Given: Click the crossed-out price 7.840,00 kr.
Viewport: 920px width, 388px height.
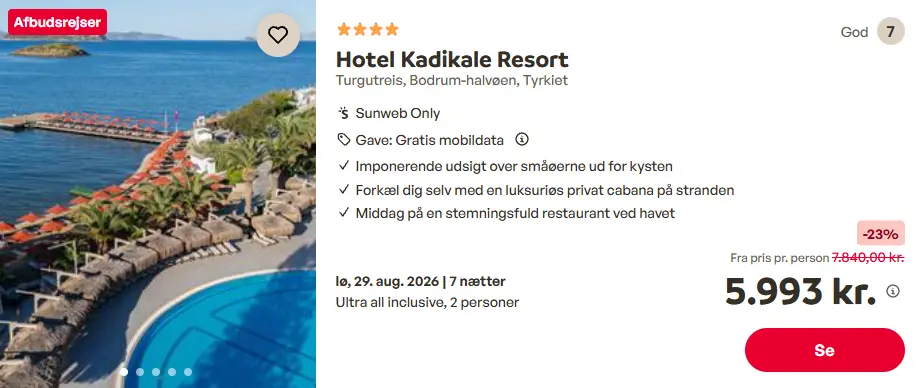Looking at the screenshot, I should [868, 258].
